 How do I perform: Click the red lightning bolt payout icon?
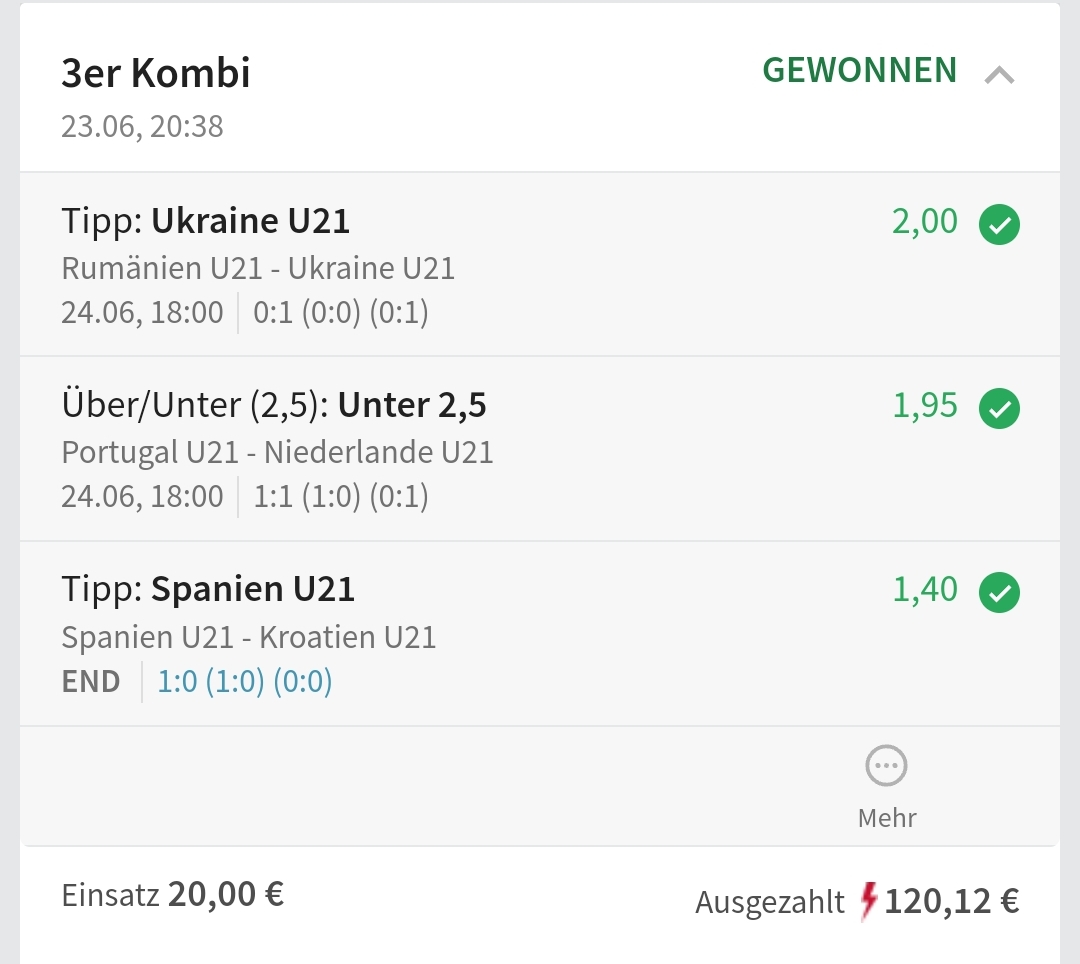pos(868,901)
